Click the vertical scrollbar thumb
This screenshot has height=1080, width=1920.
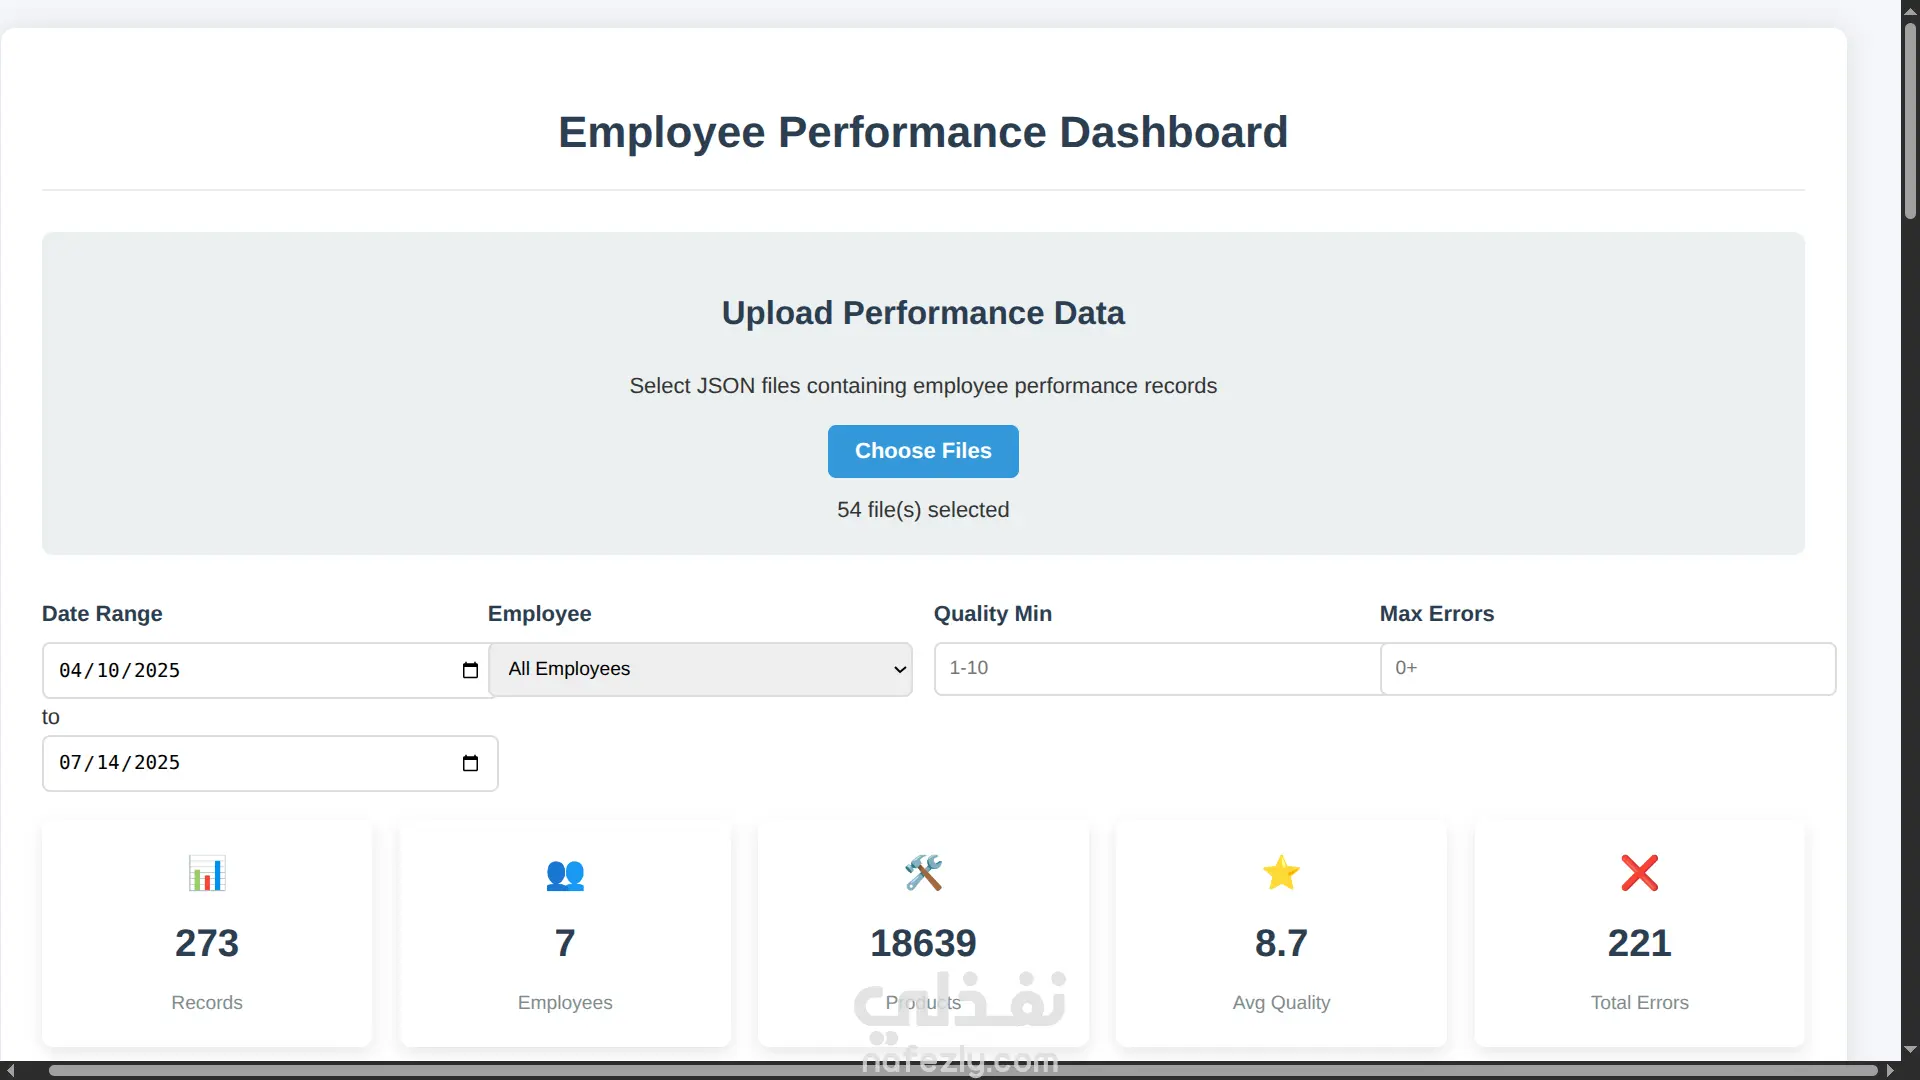tap(1910, 120)
